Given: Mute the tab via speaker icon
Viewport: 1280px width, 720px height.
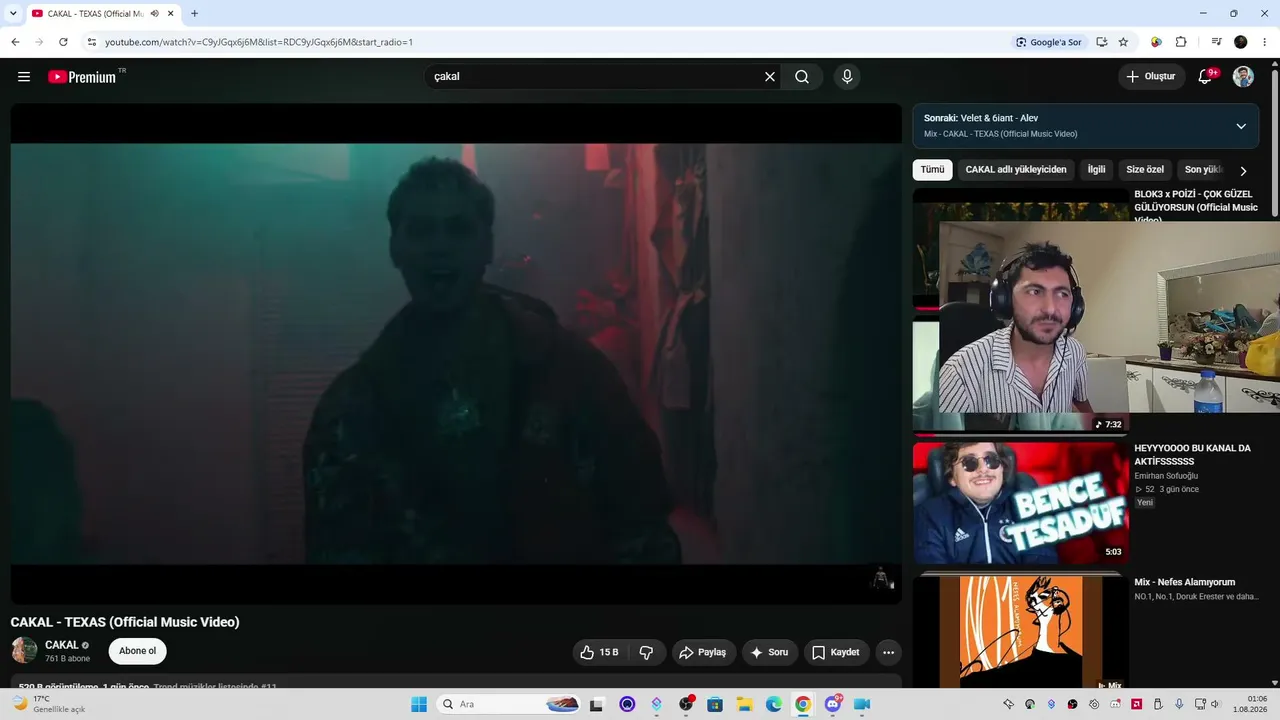Looking at the screenshot, I should (x=154, y=14).
